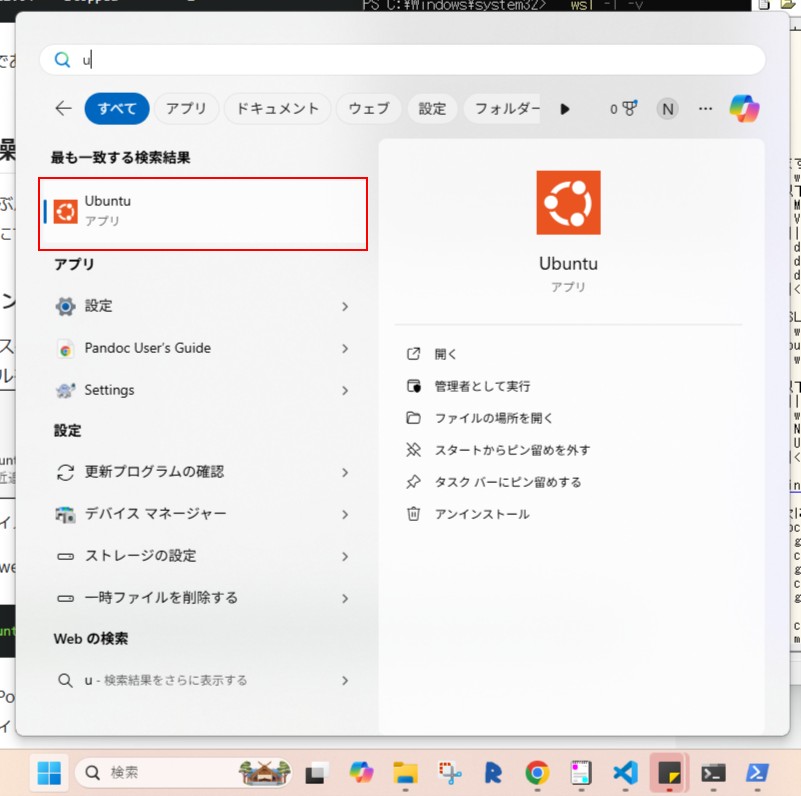Switch to the ウェブ filter tab
Image resolution: width=801 pixels, height=796 pixels.
369,108
